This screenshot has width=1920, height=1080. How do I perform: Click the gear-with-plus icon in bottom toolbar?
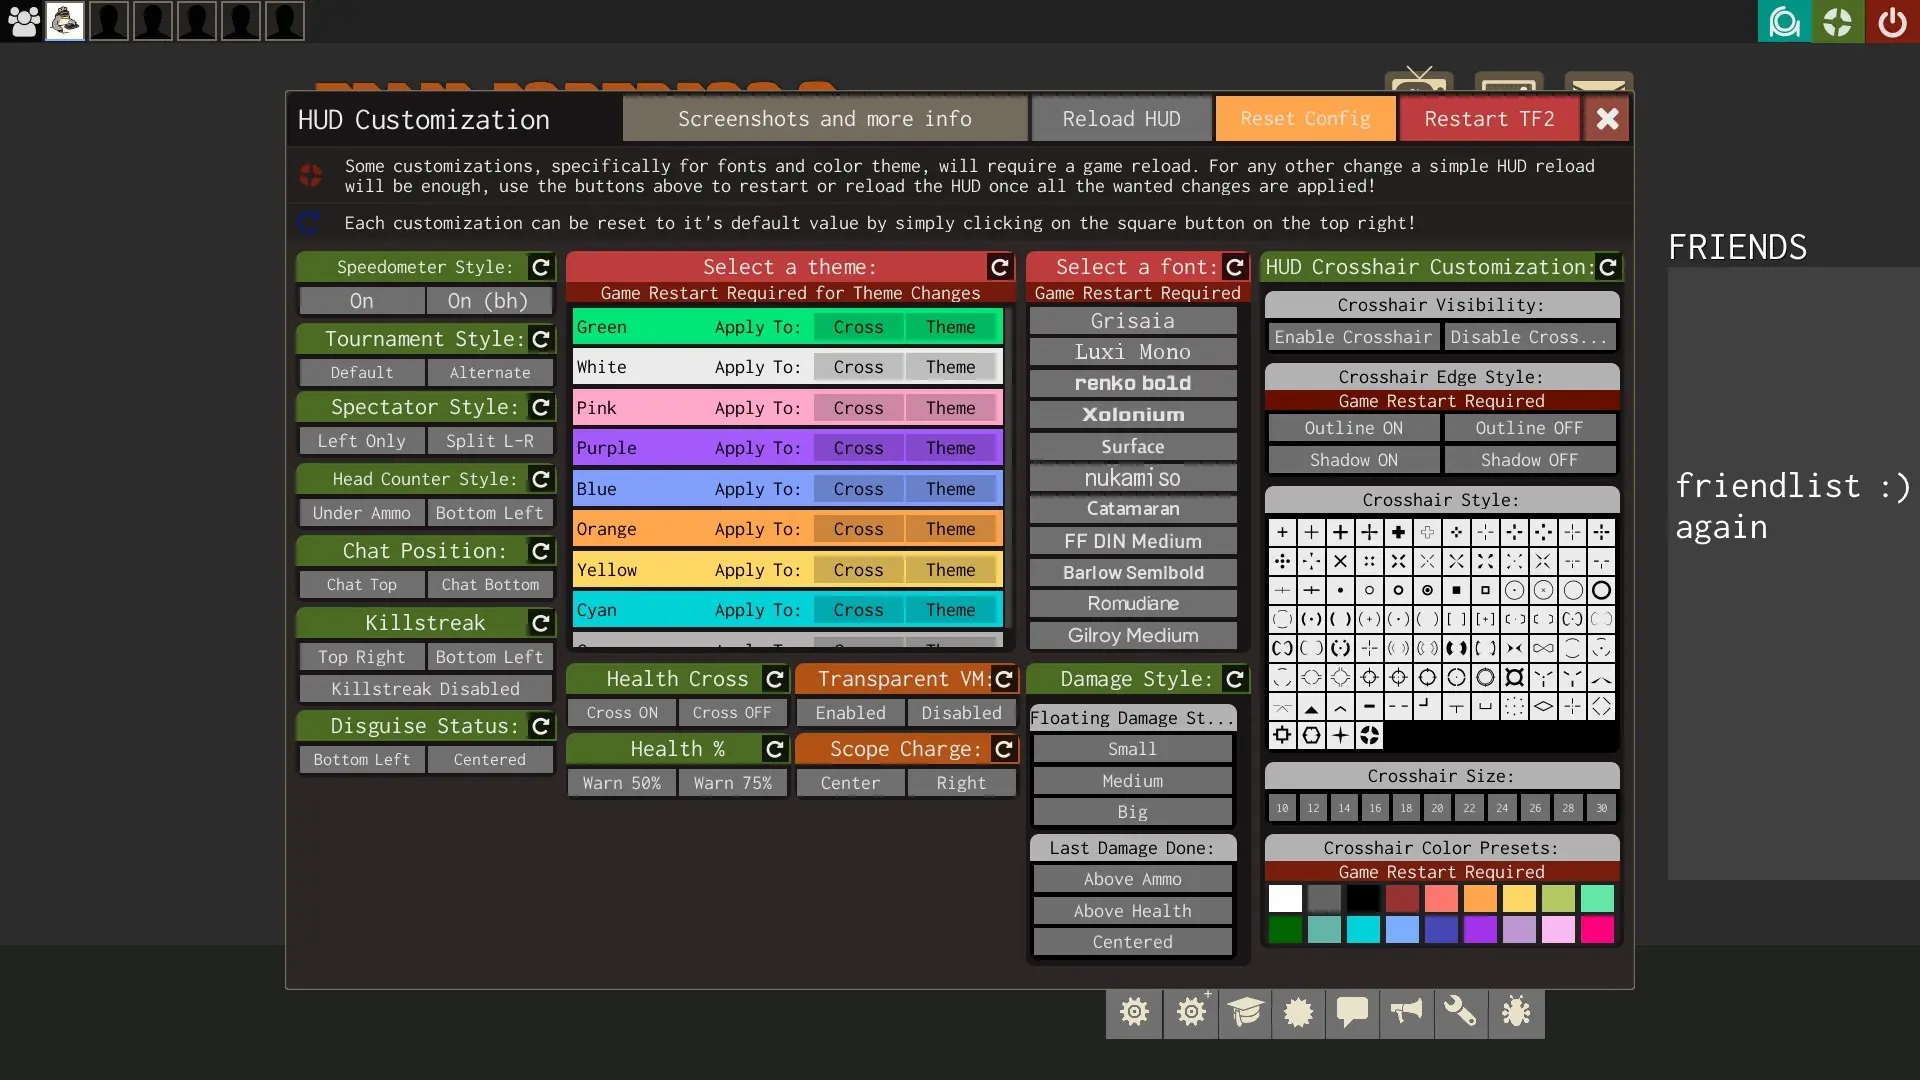1190,1012
